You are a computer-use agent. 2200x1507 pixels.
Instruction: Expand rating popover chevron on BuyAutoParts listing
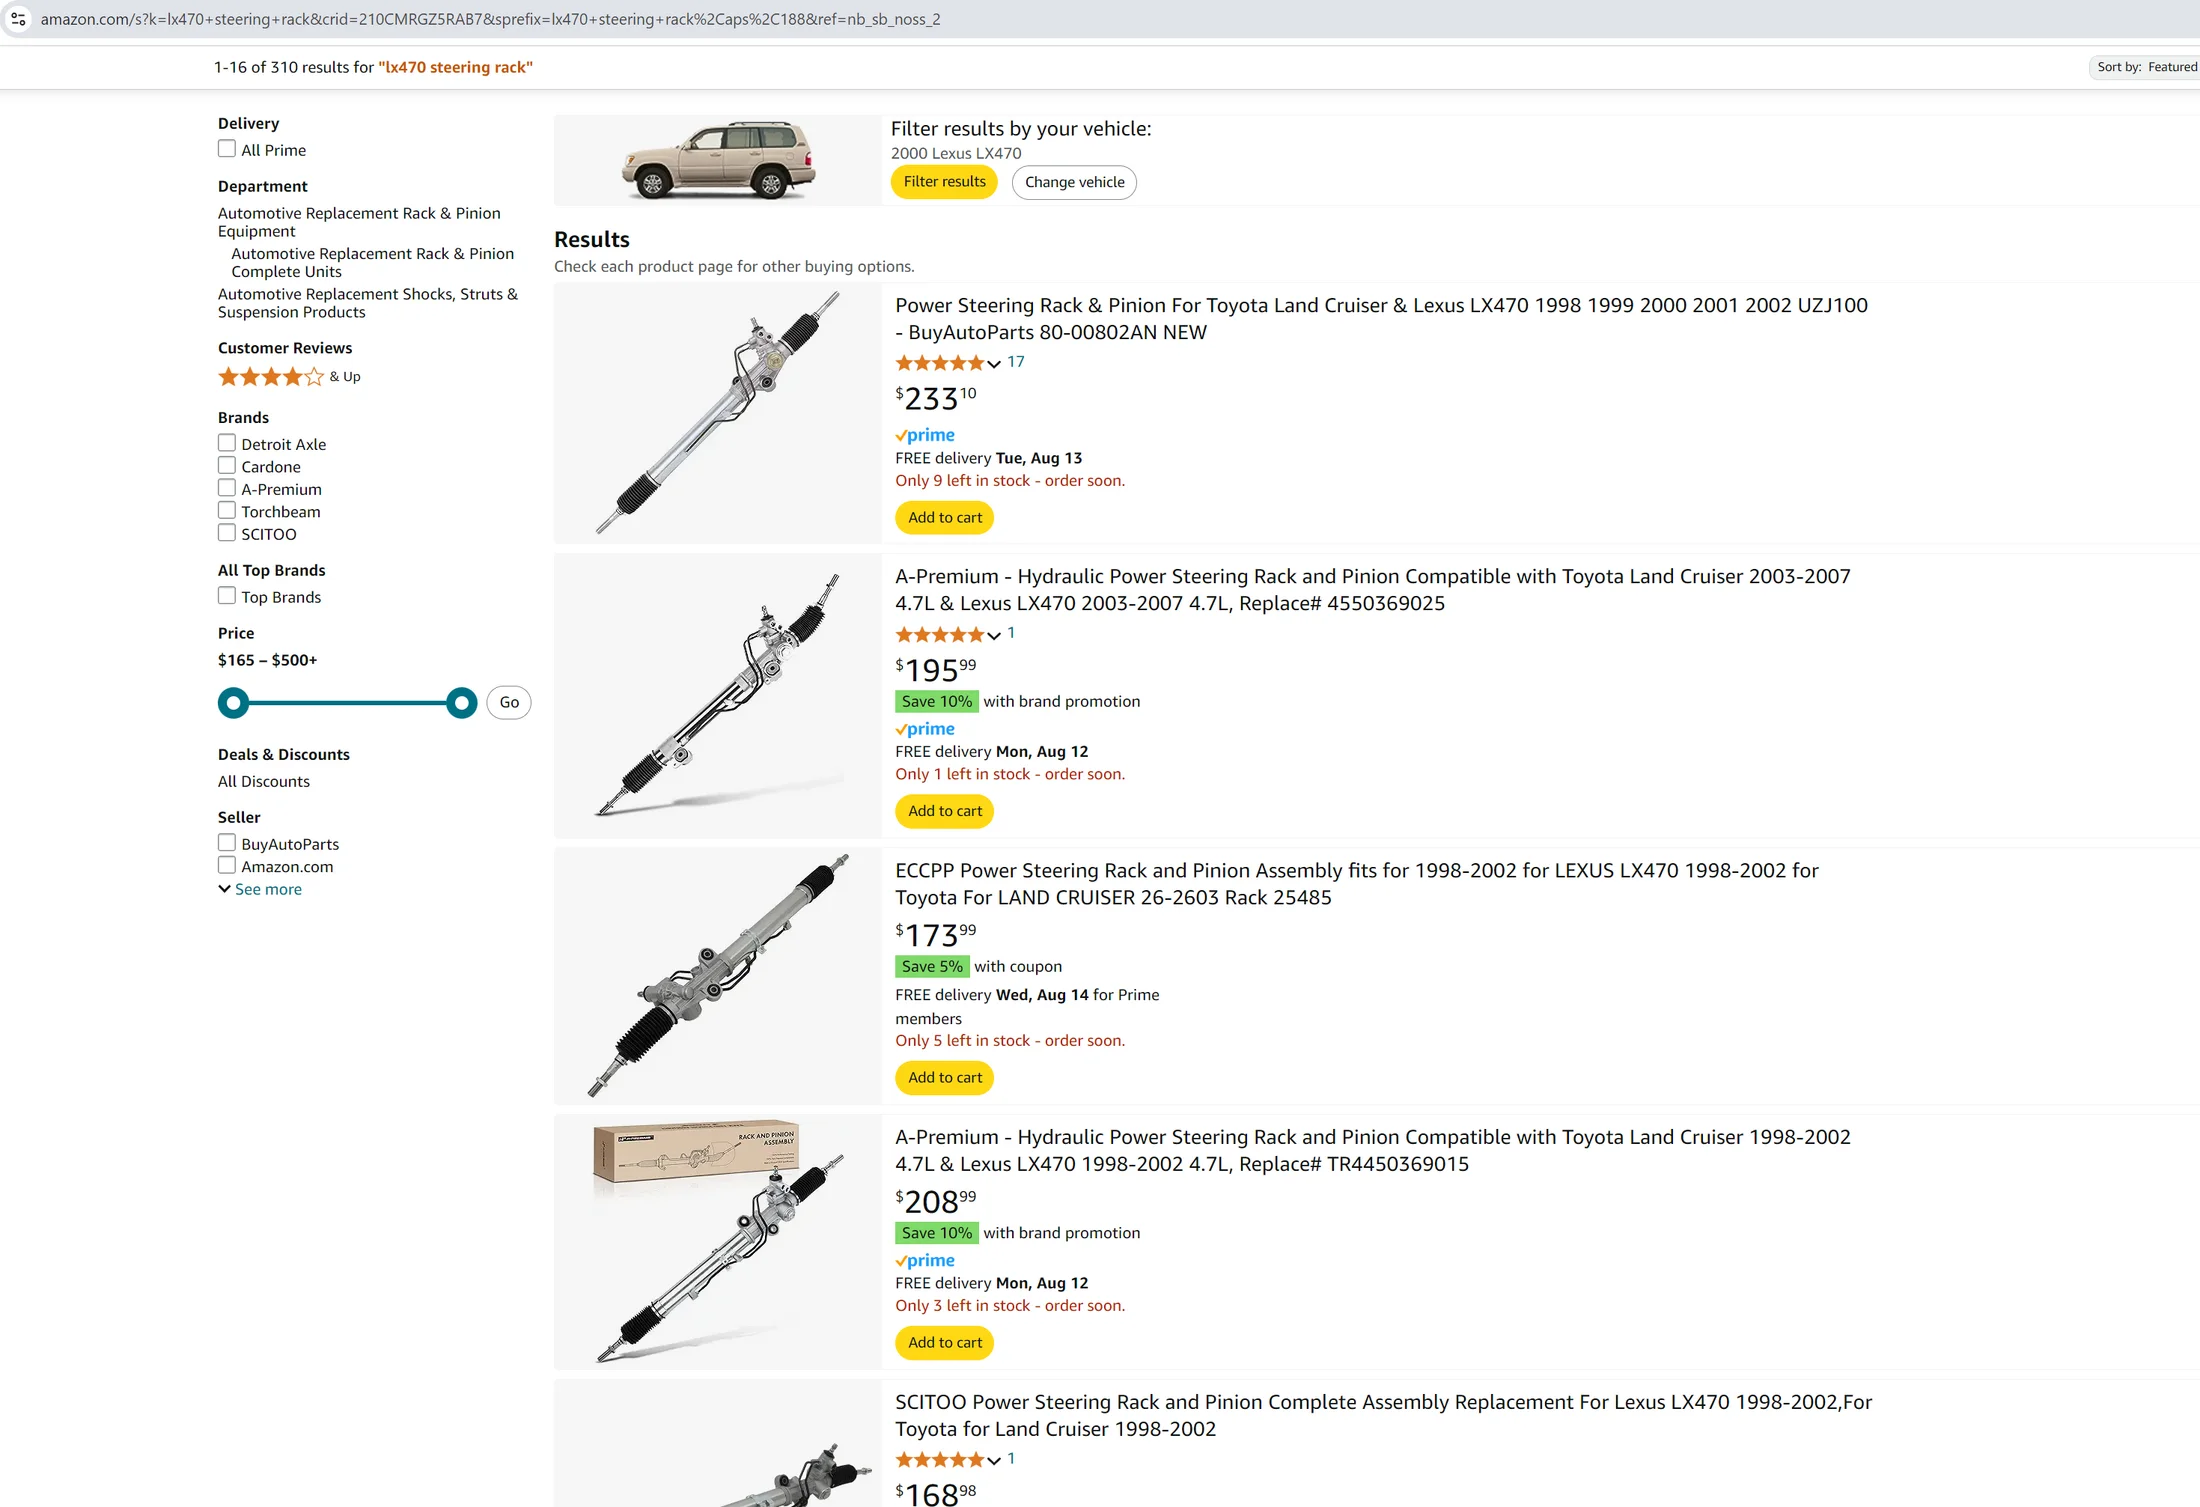[994, 364]
